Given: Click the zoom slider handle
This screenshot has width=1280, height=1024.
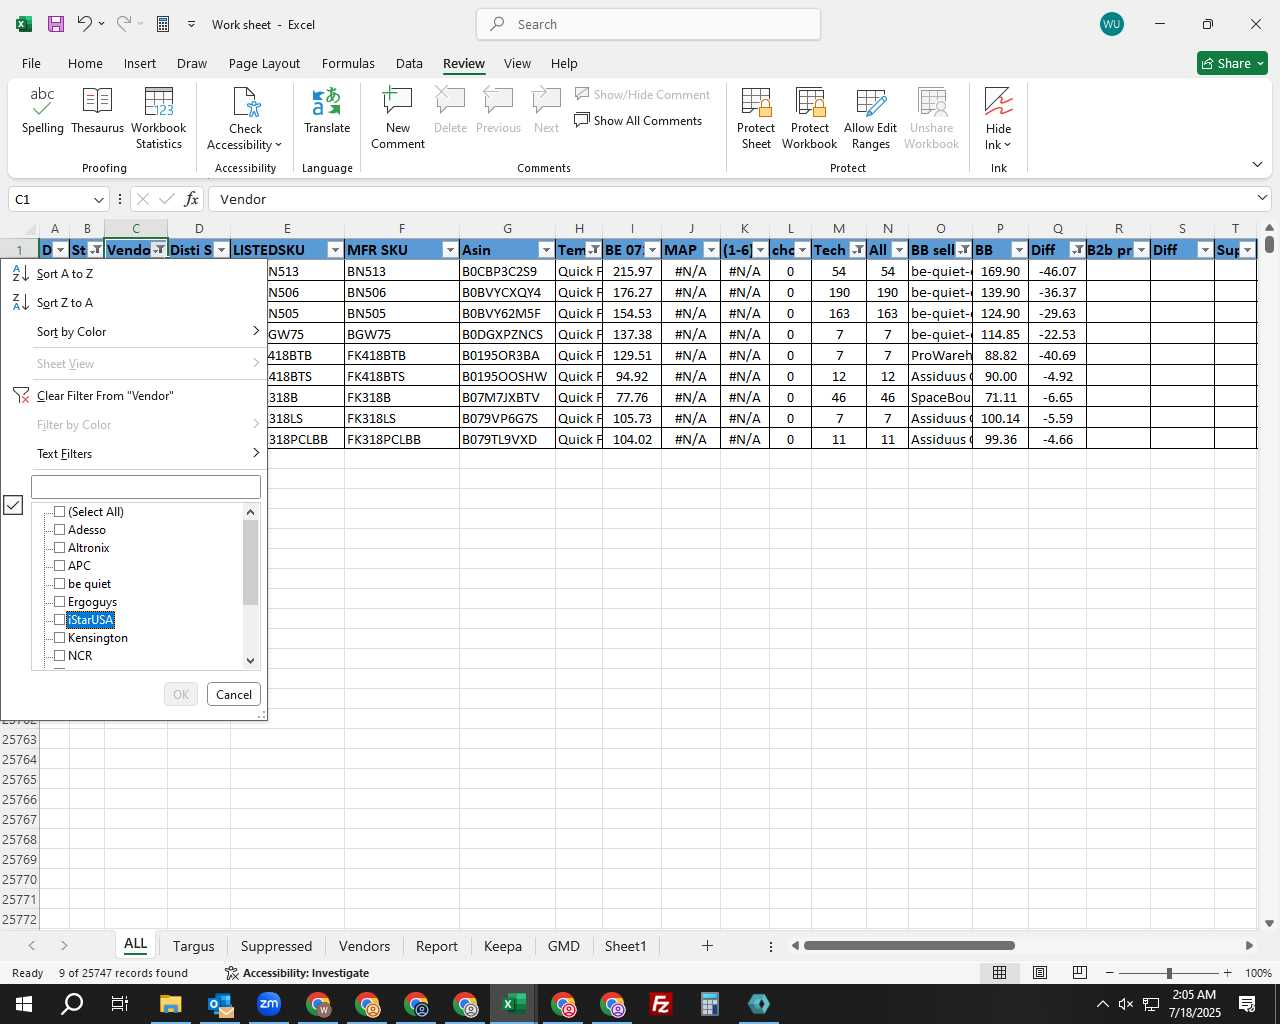Looking at the screenshot, I should 1169,973.
